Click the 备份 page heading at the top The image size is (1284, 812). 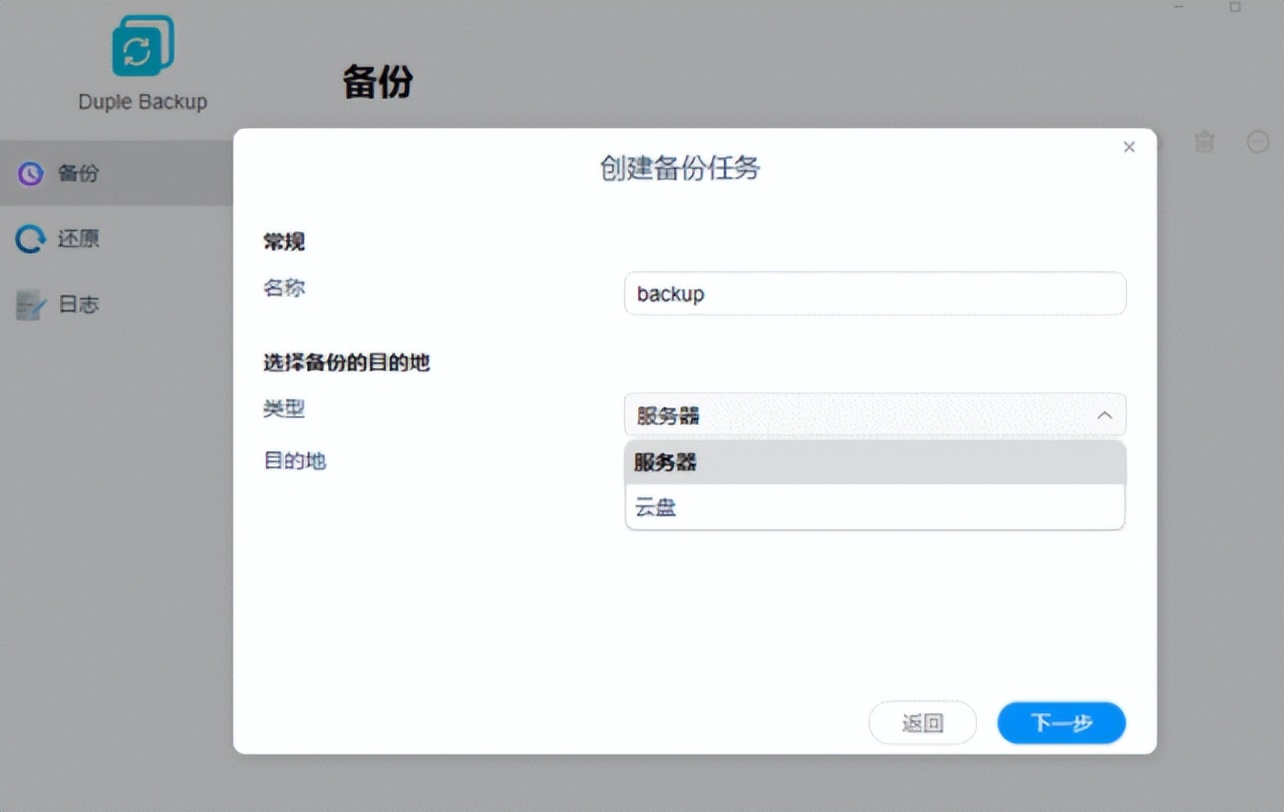pos(377,84)
